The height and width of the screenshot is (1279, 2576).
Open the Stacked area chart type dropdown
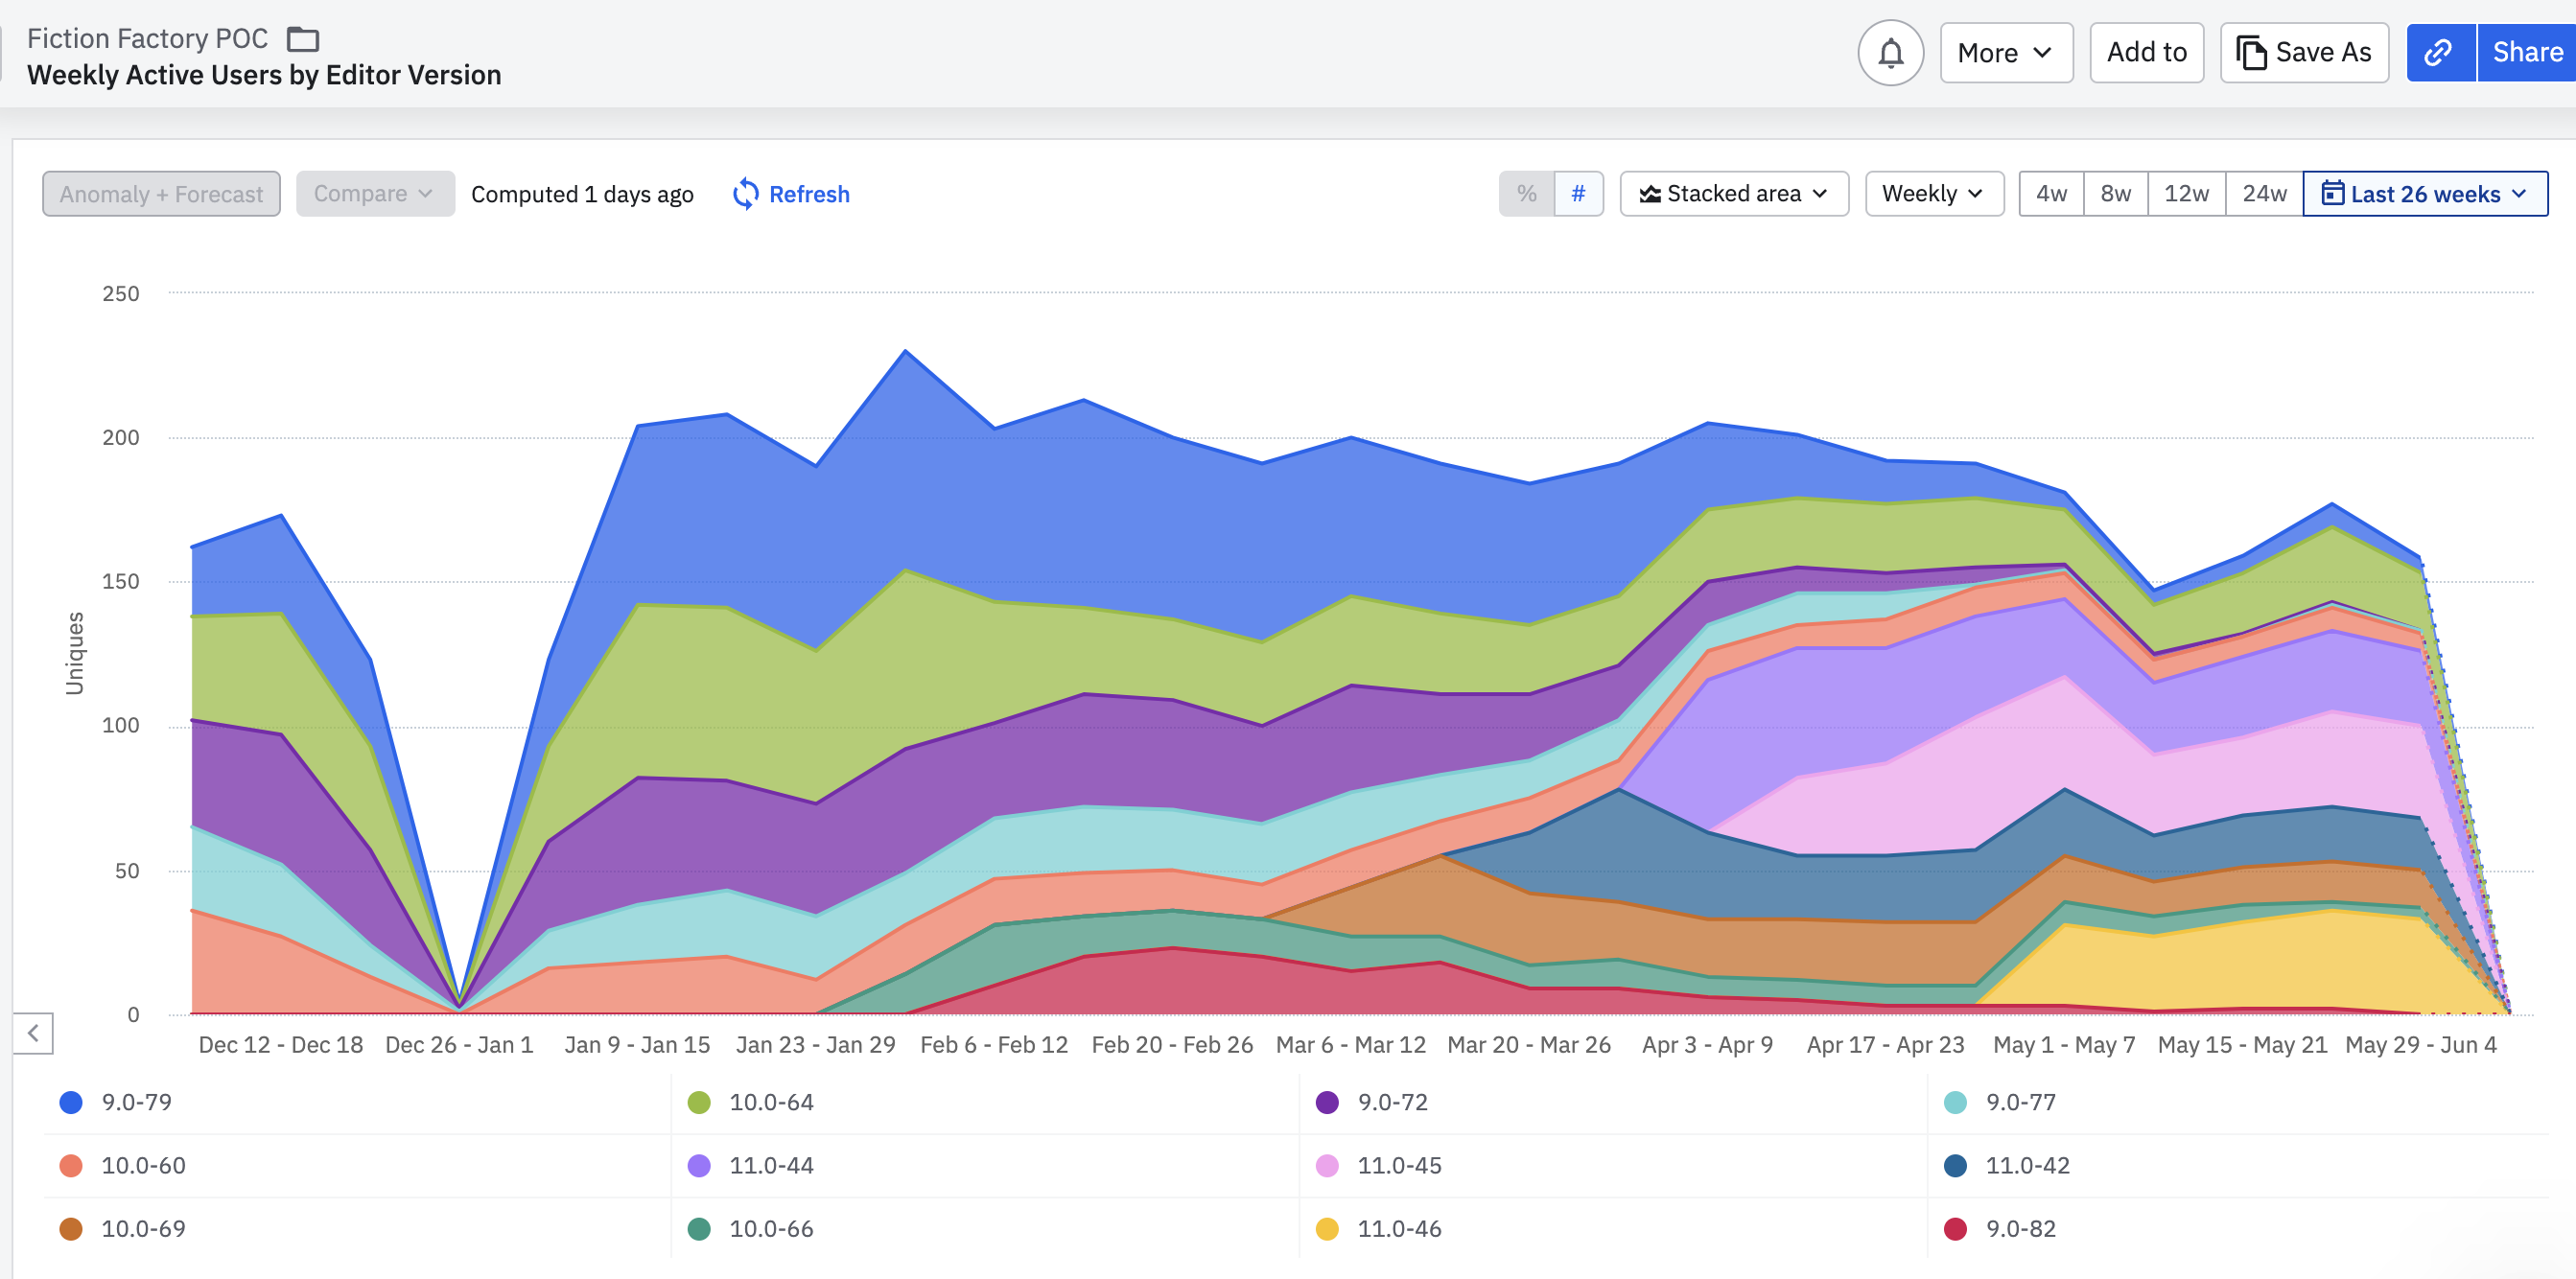tap(1734, 193)
